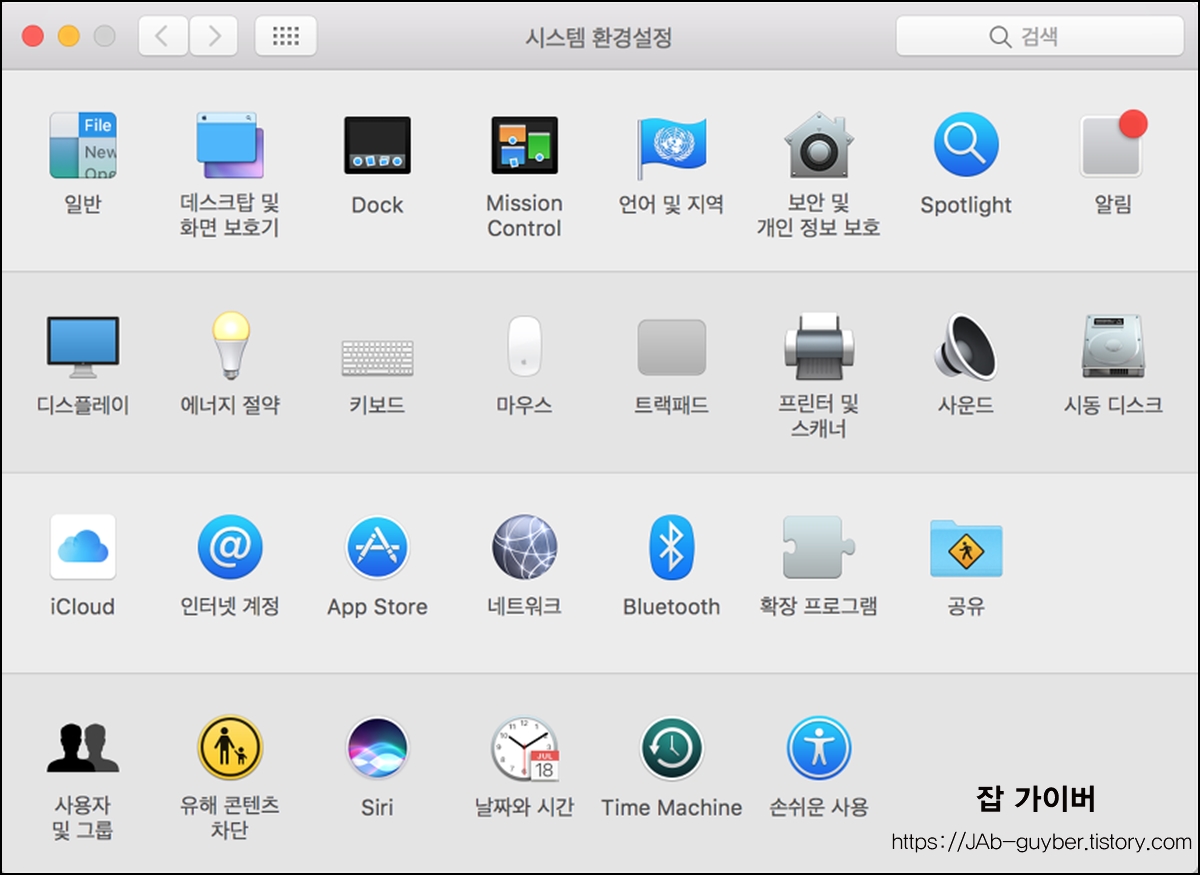Open Siri preferences
1200x875 pixels.
377,748
